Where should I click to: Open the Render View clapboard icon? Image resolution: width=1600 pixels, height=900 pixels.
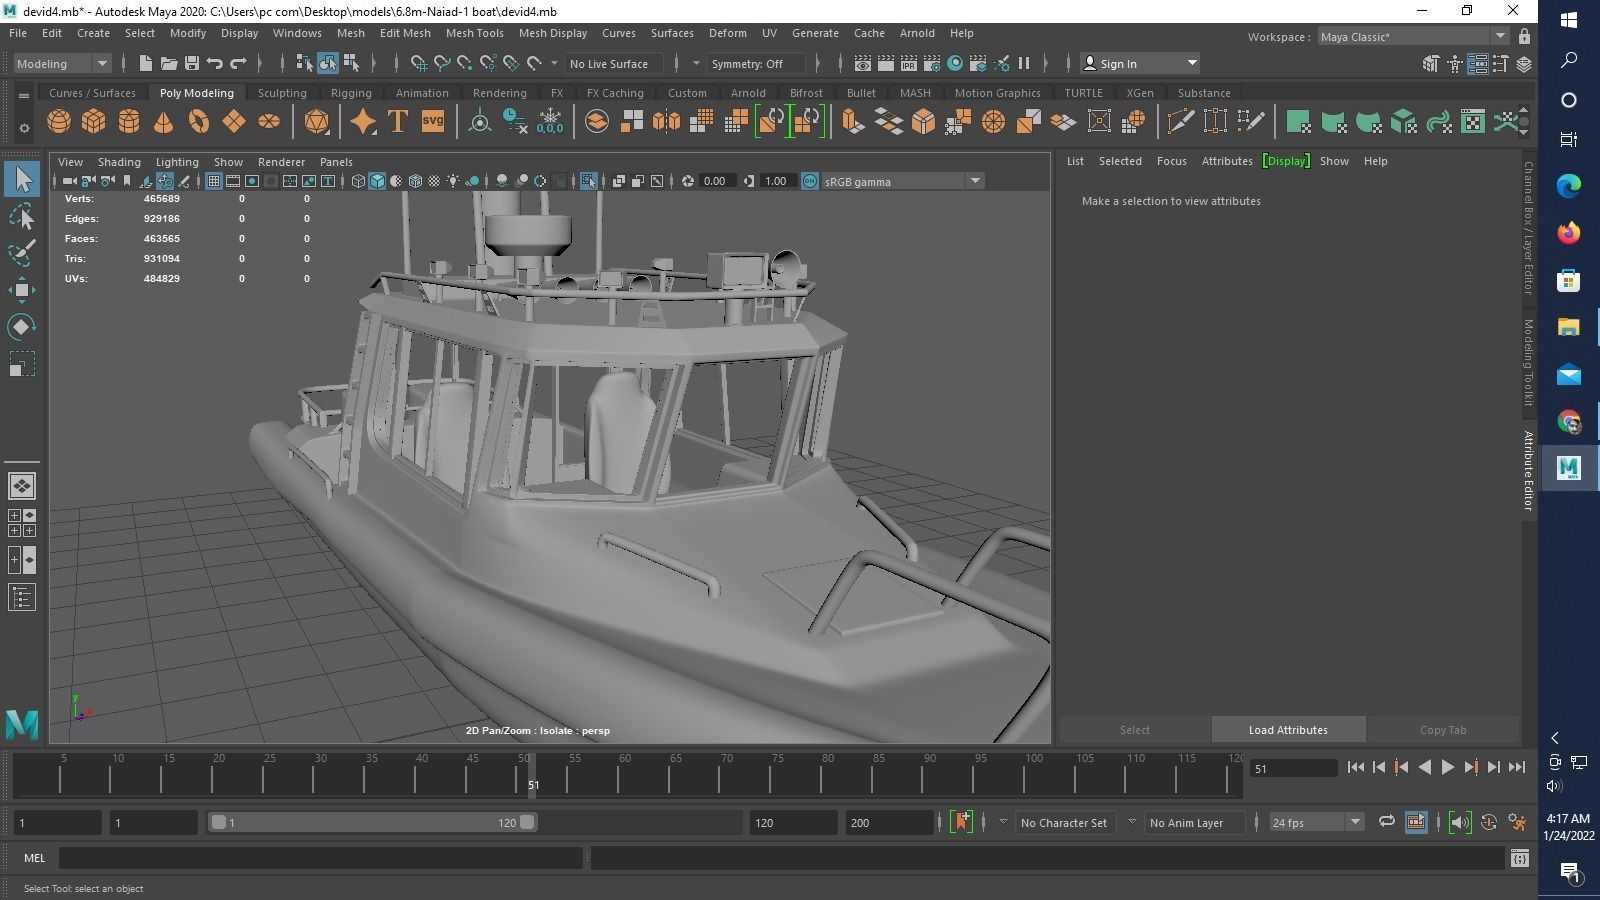pos(862,63)
